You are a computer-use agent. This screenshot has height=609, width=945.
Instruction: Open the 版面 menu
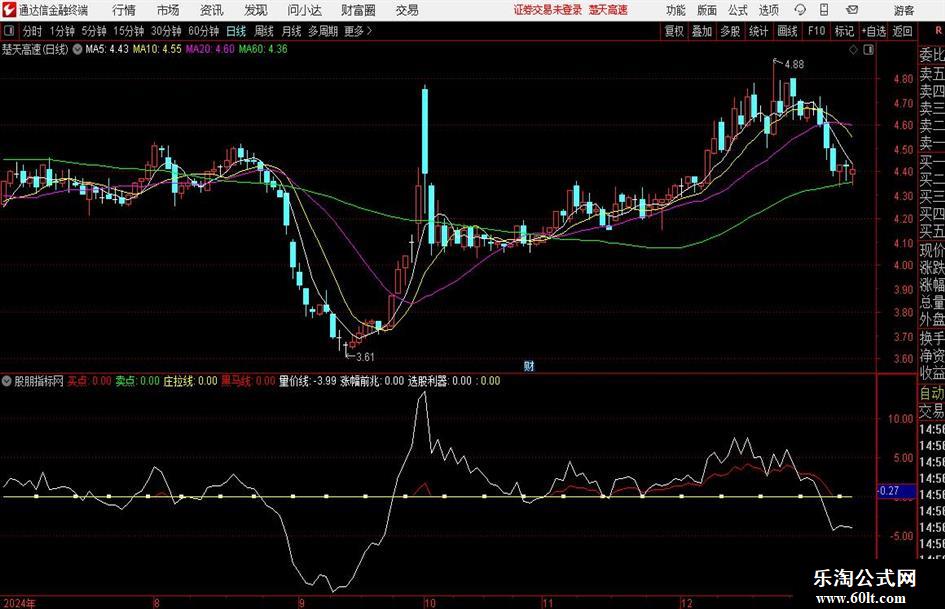pos(707,10)
